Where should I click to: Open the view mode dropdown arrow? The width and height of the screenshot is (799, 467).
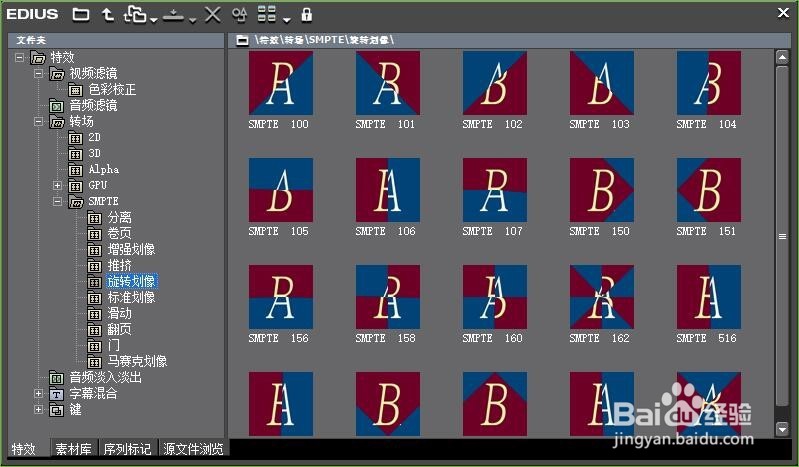click(x=286, y=20)
